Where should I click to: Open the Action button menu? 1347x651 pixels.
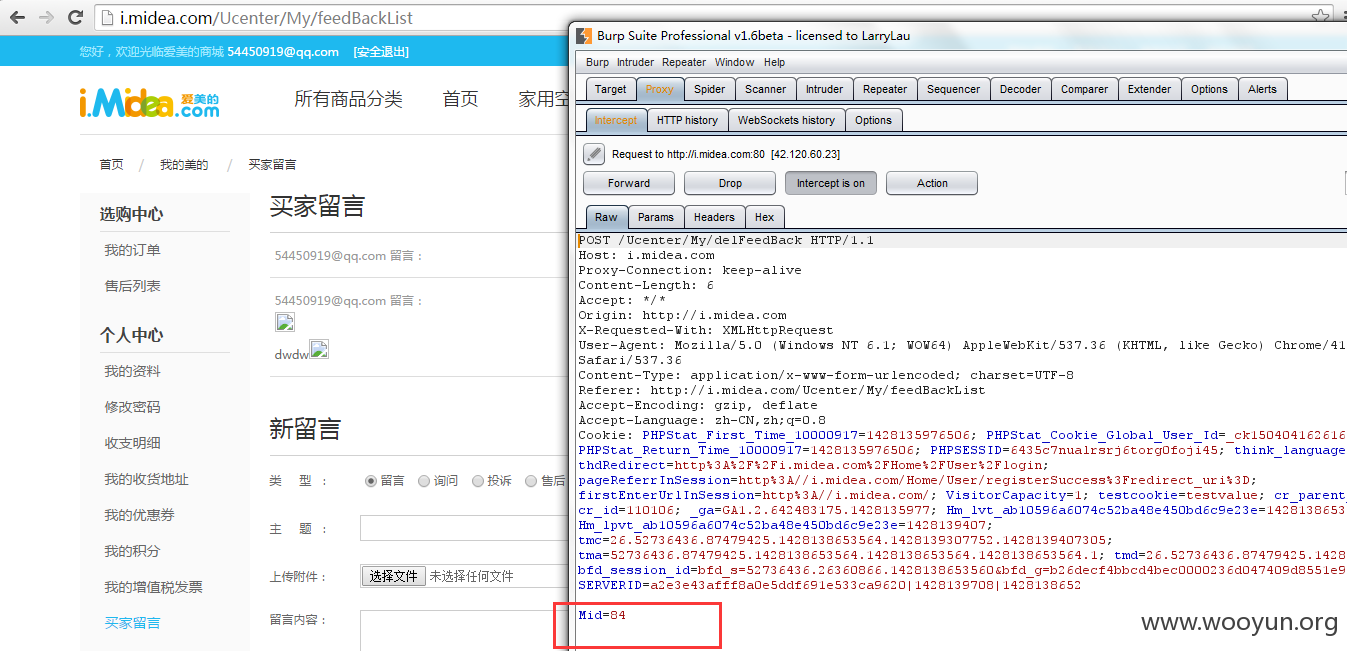pos(932,183)
